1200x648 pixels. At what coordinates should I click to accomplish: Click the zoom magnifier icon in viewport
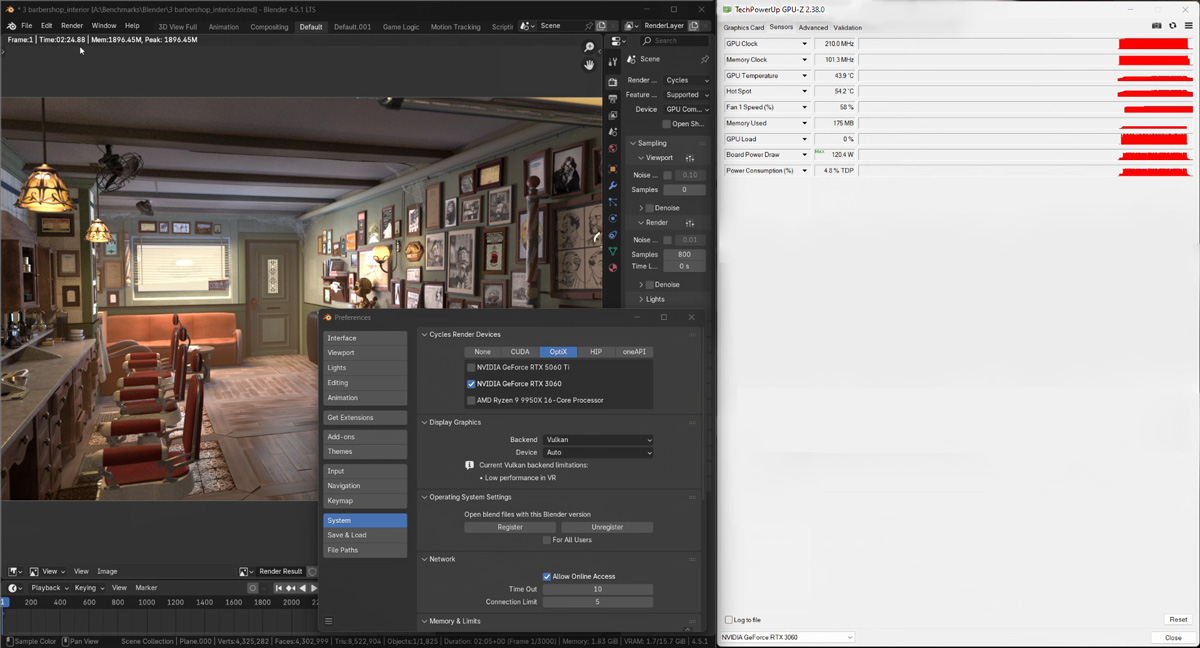pyautogui.click(x=589, y=47)
